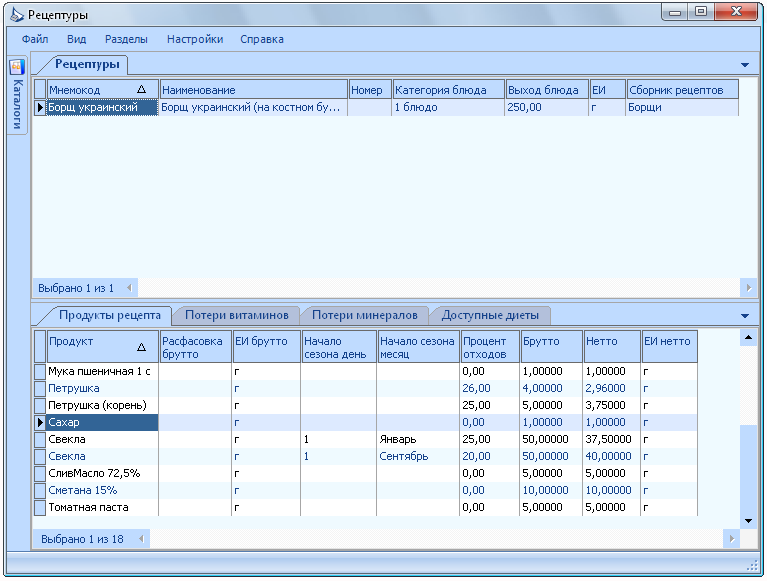767x581 pixels.
Task: Sort recipes by Мнемокод column
Action: (x=103, y=89)
